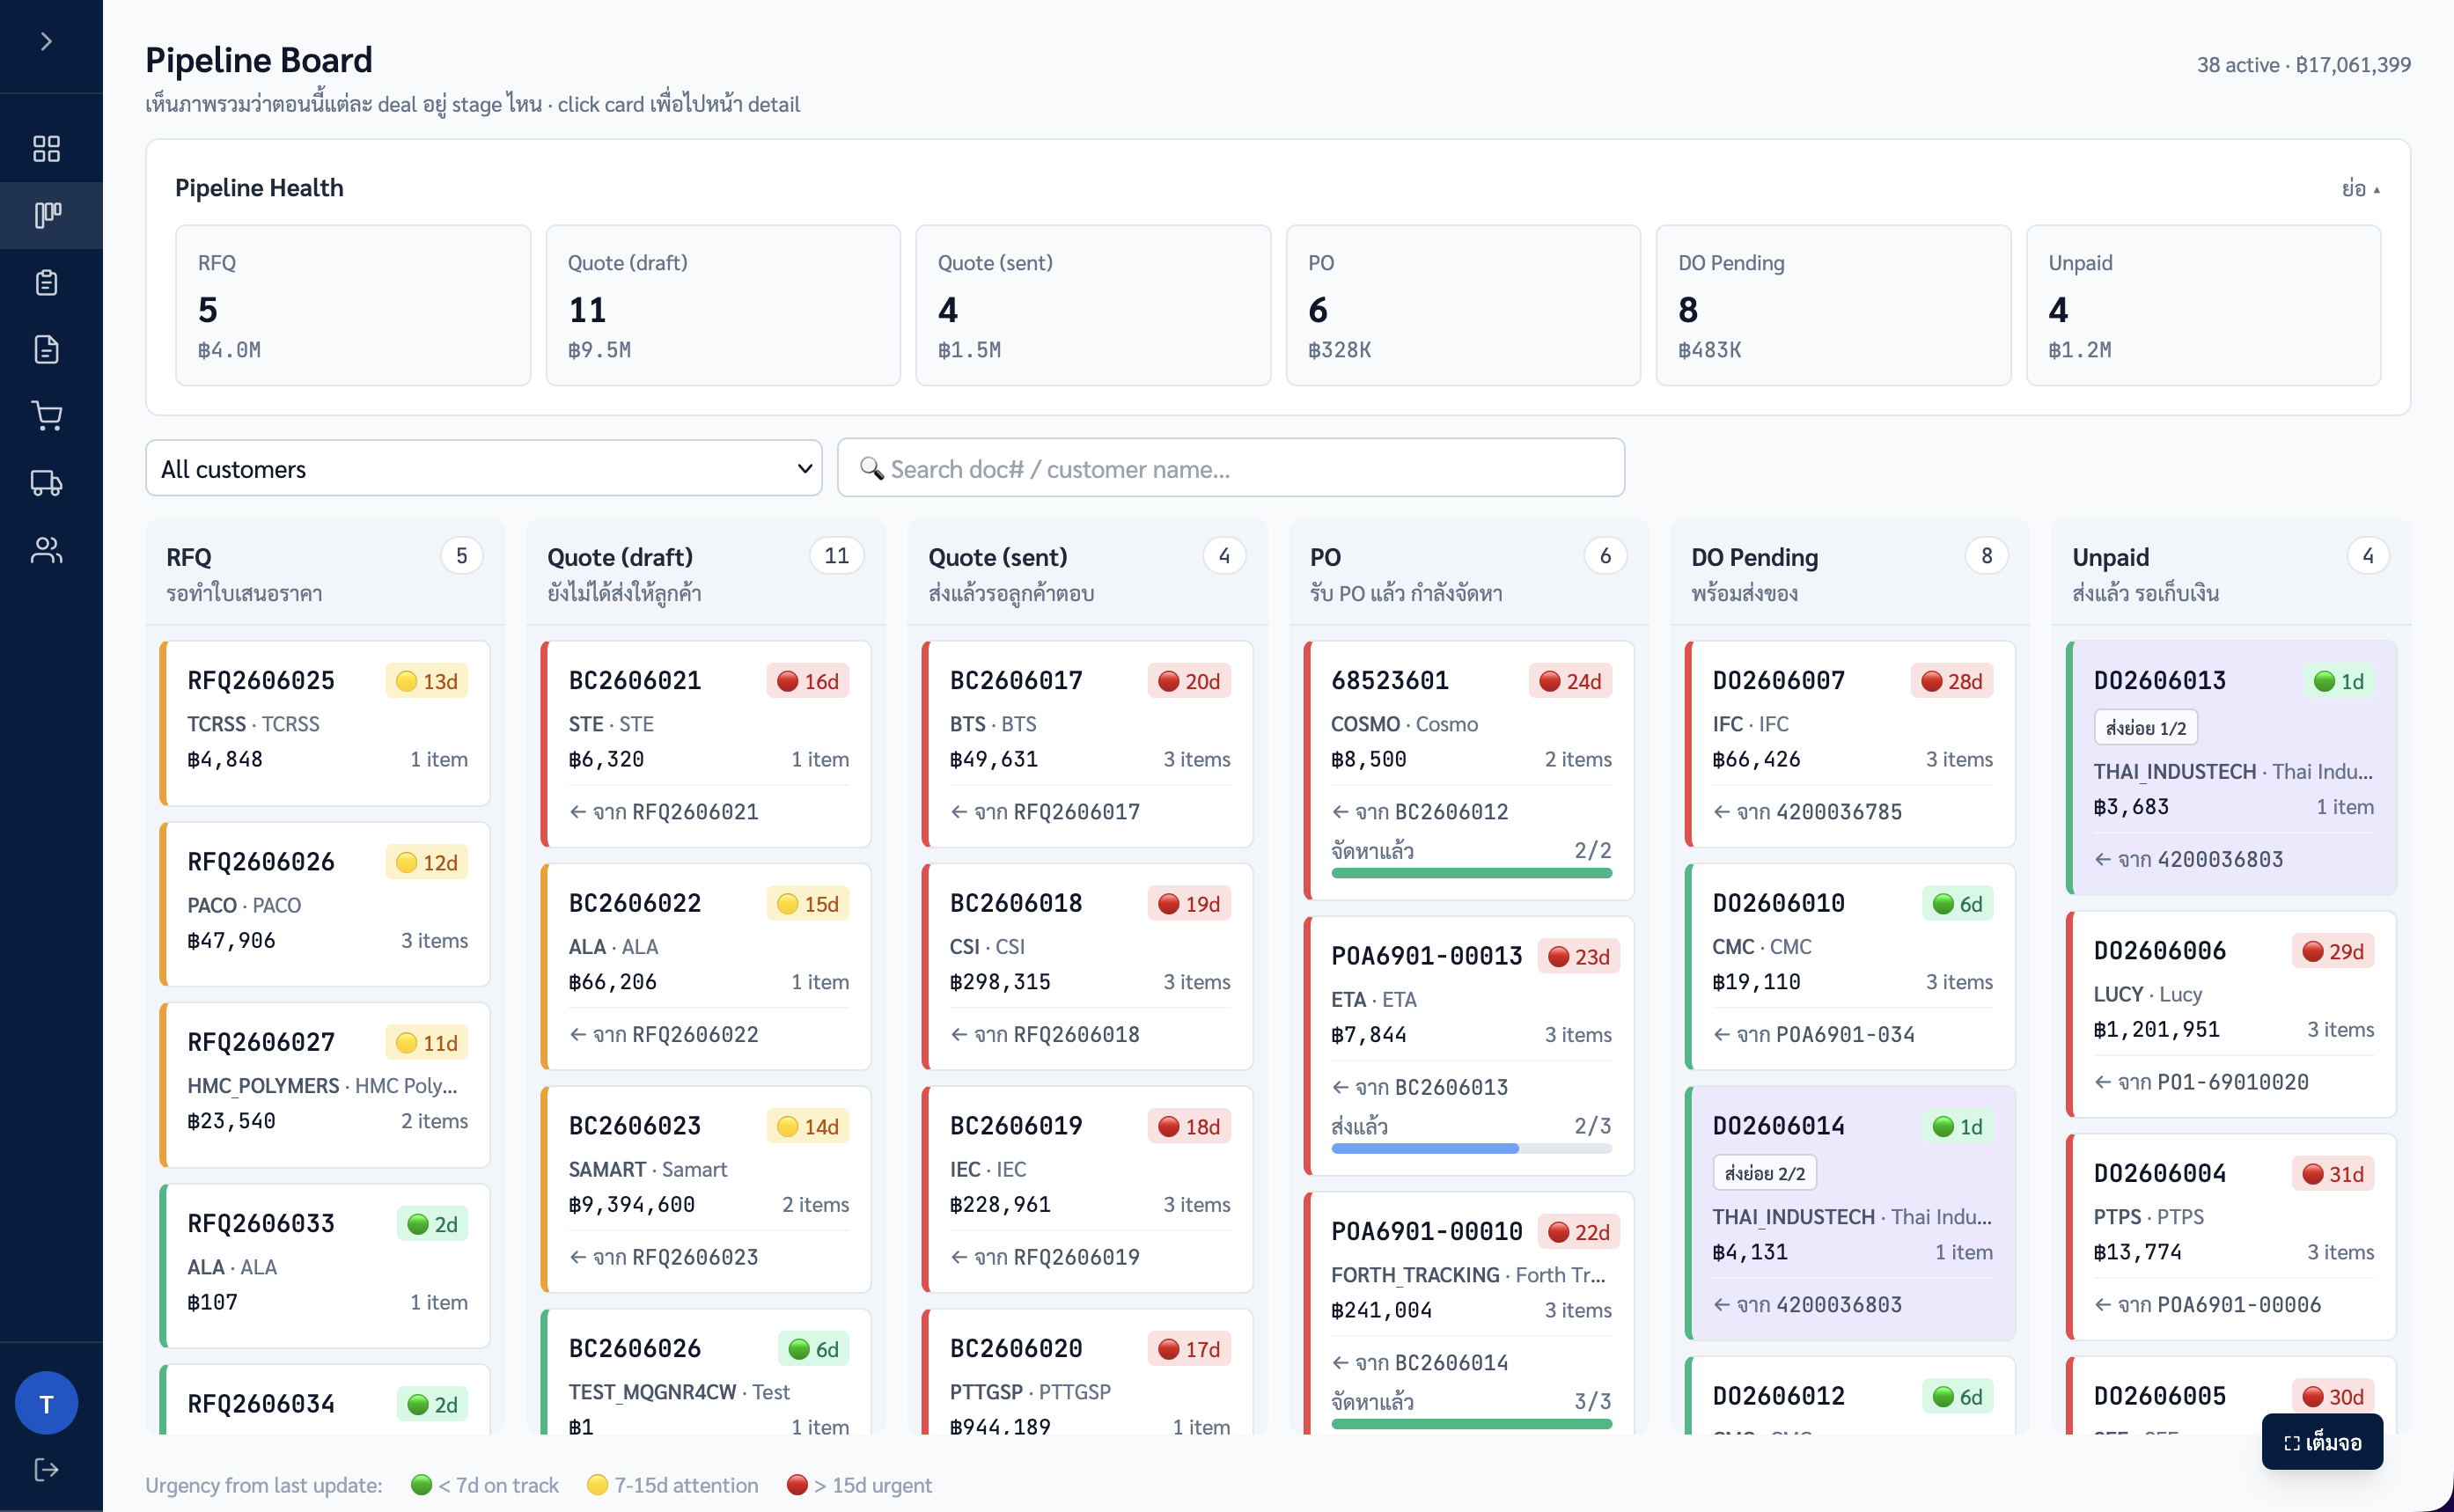Follow link จาก POA6901-00006

(2207, 1305)
